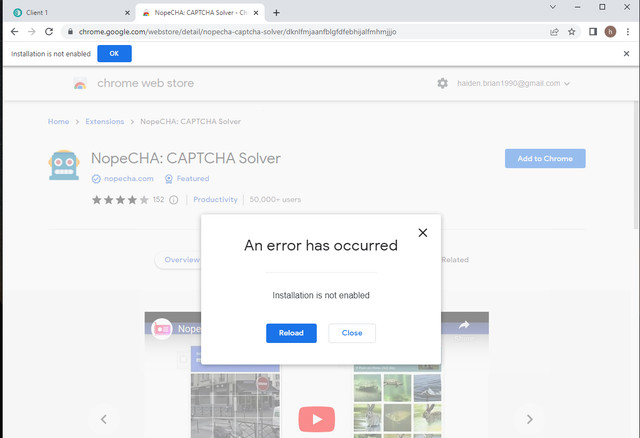Click the browser back arrow
640x438 pixels.
(x=15, y=32)
